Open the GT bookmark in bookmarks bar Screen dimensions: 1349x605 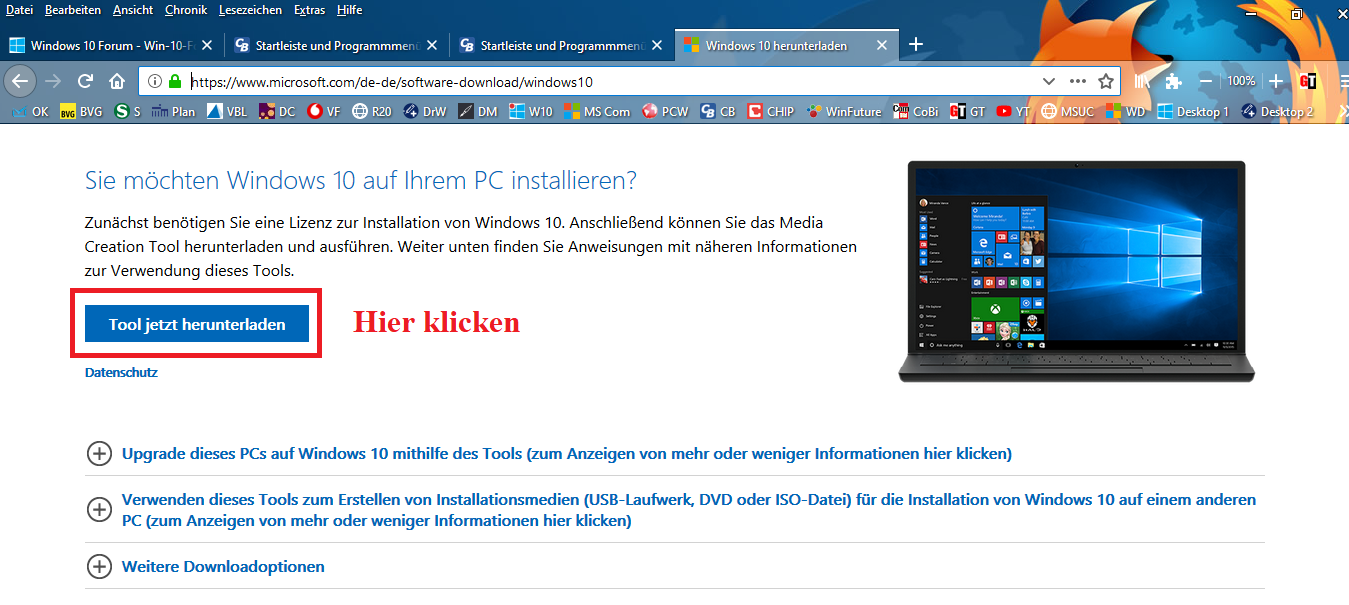point(967,112)
